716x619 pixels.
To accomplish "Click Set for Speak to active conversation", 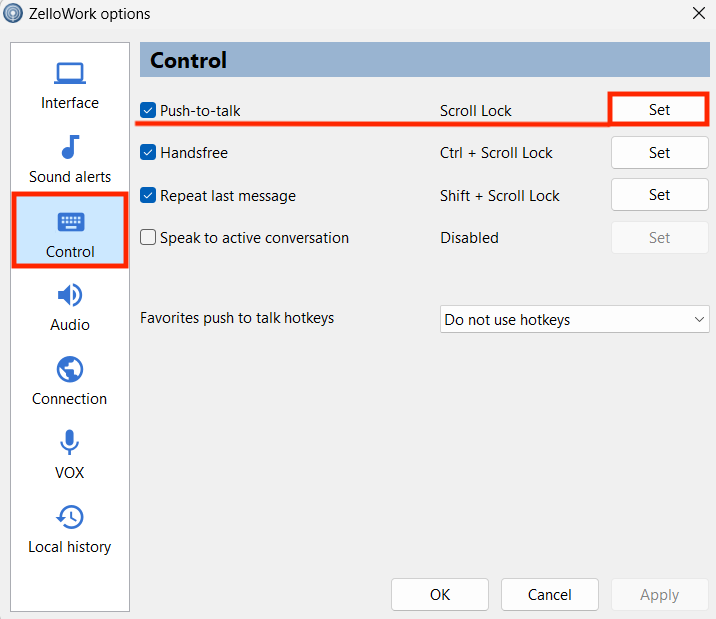I will pyautogui.click(x=659, y=237).
